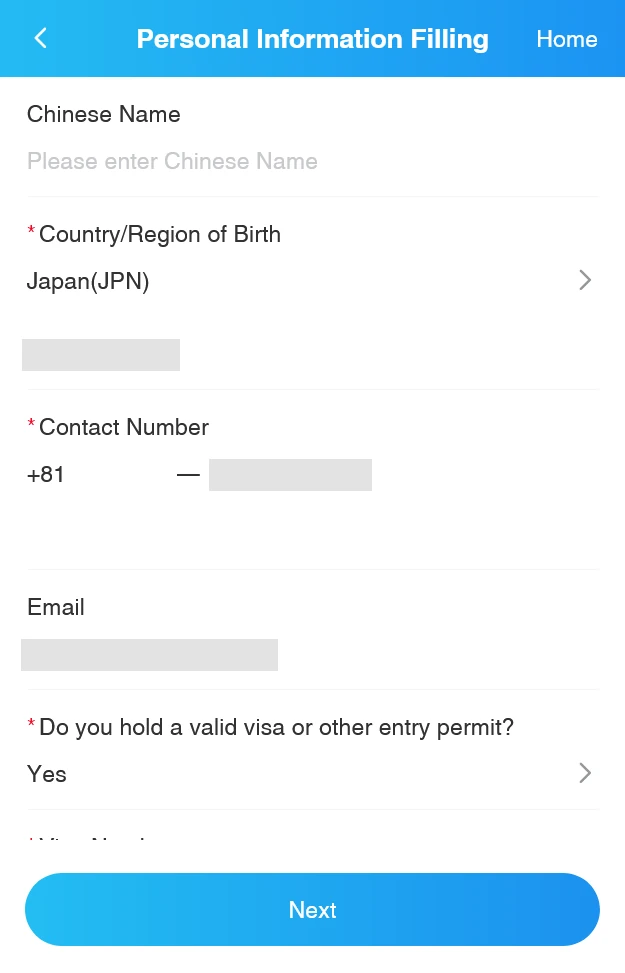Expand the valid visa question chevron
The height and width of the screenshot is (973, 625).
point(586,773)
